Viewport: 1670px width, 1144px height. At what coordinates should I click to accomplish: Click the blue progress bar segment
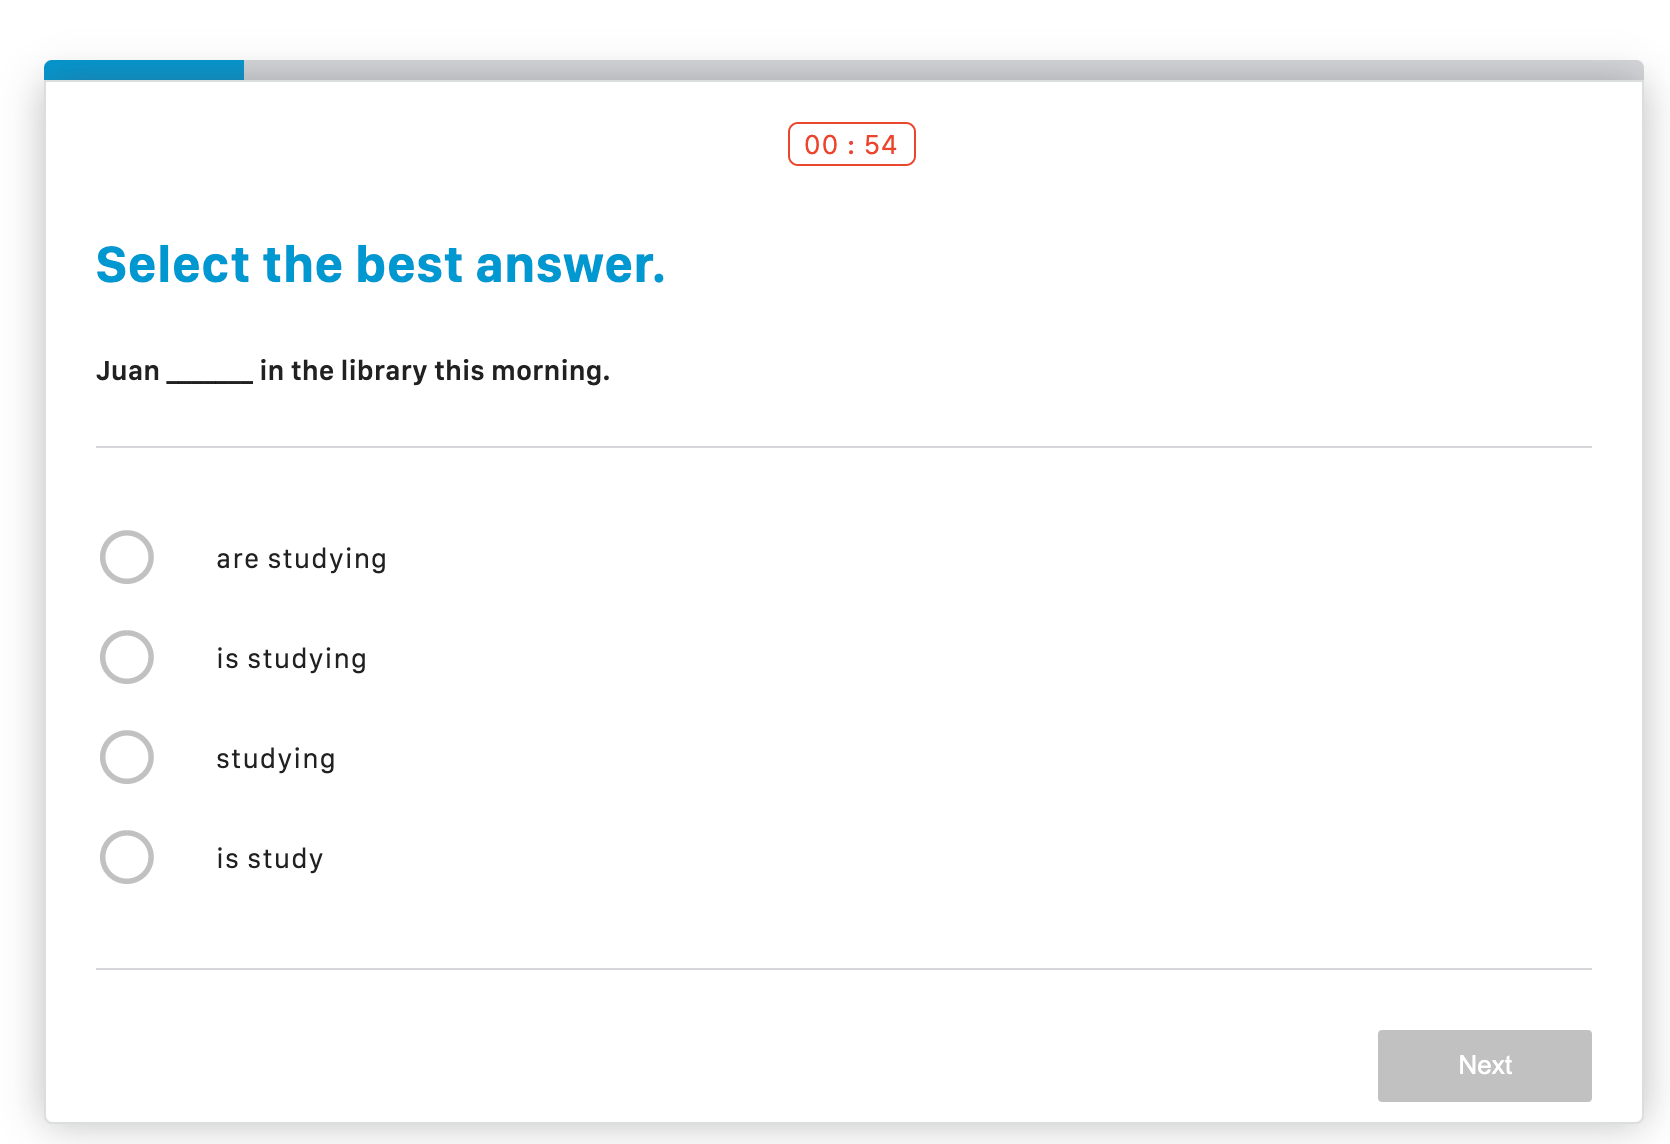pyautogui.click(x=143, y=70)
